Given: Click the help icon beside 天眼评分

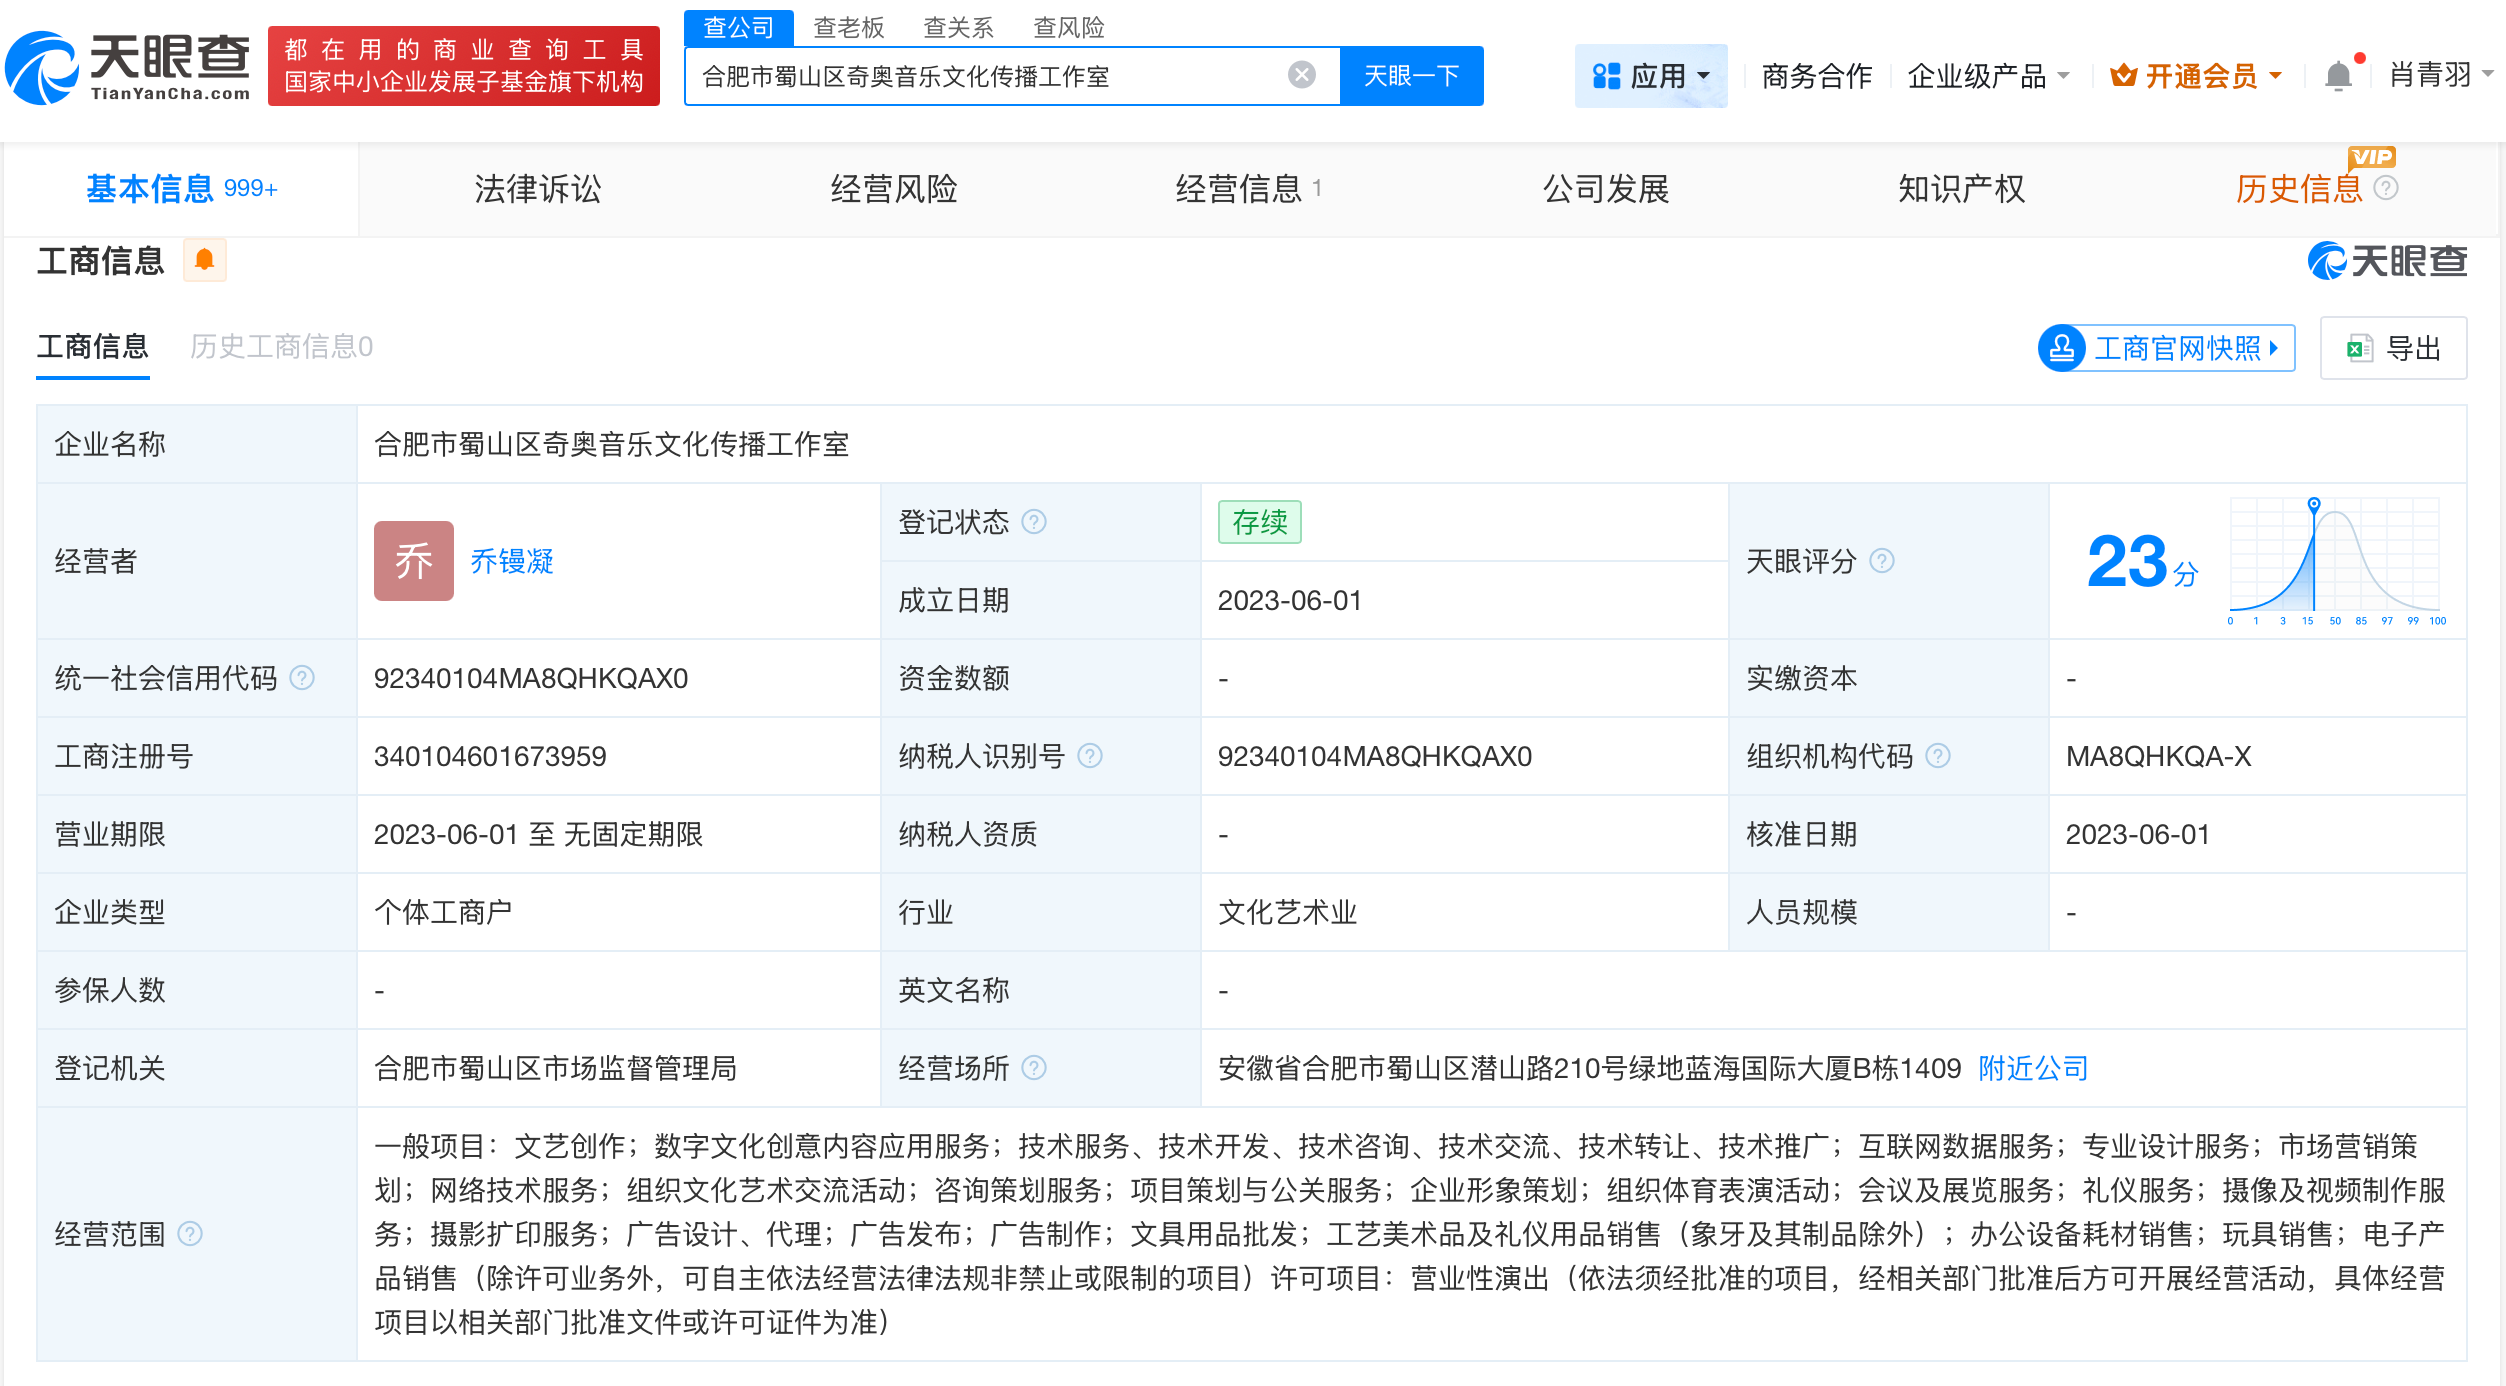Looking at the screenshot, I should tap(1882, 561).
